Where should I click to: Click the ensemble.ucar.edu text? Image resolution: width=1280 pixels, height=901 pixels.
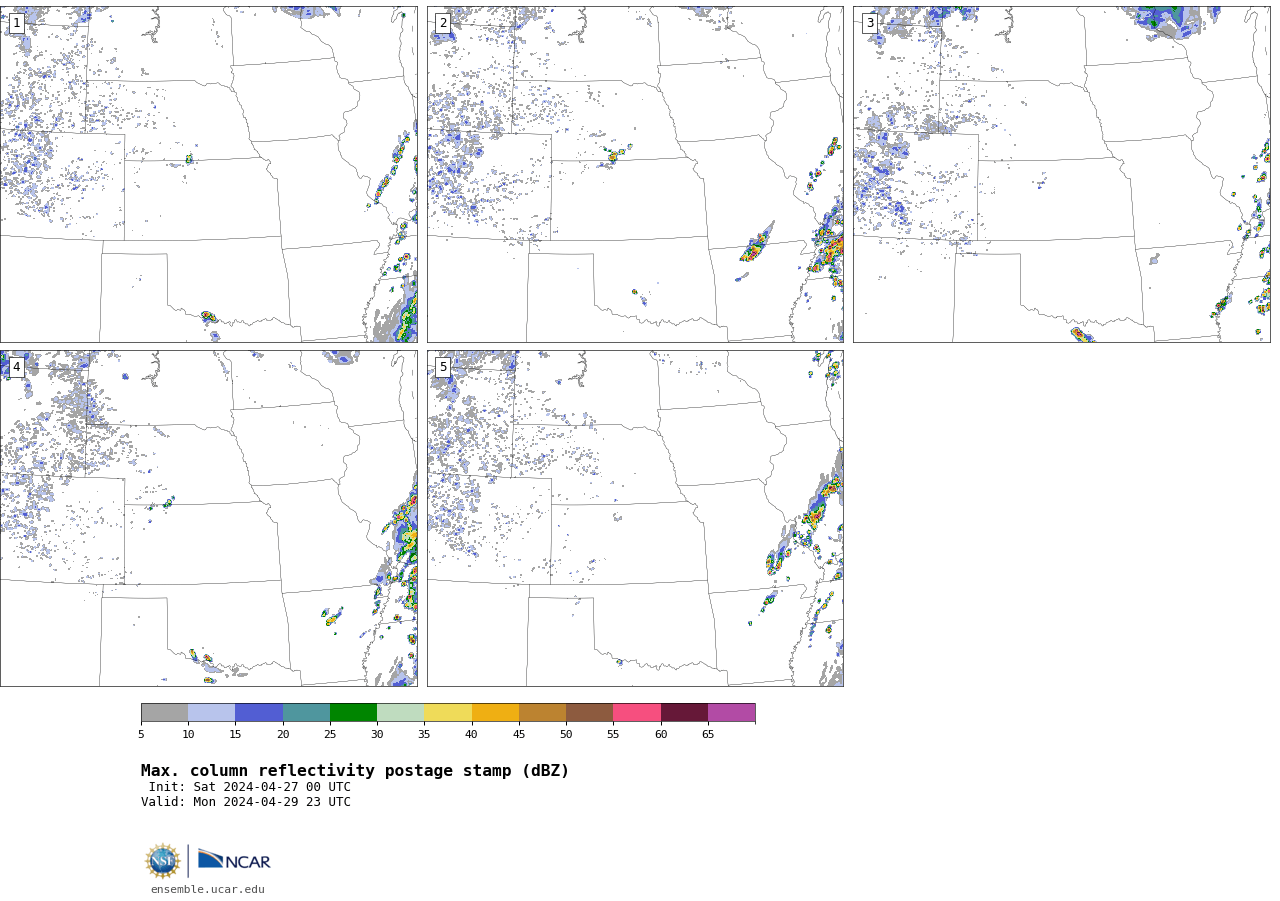pyautogui.click(x=208, y=889)
